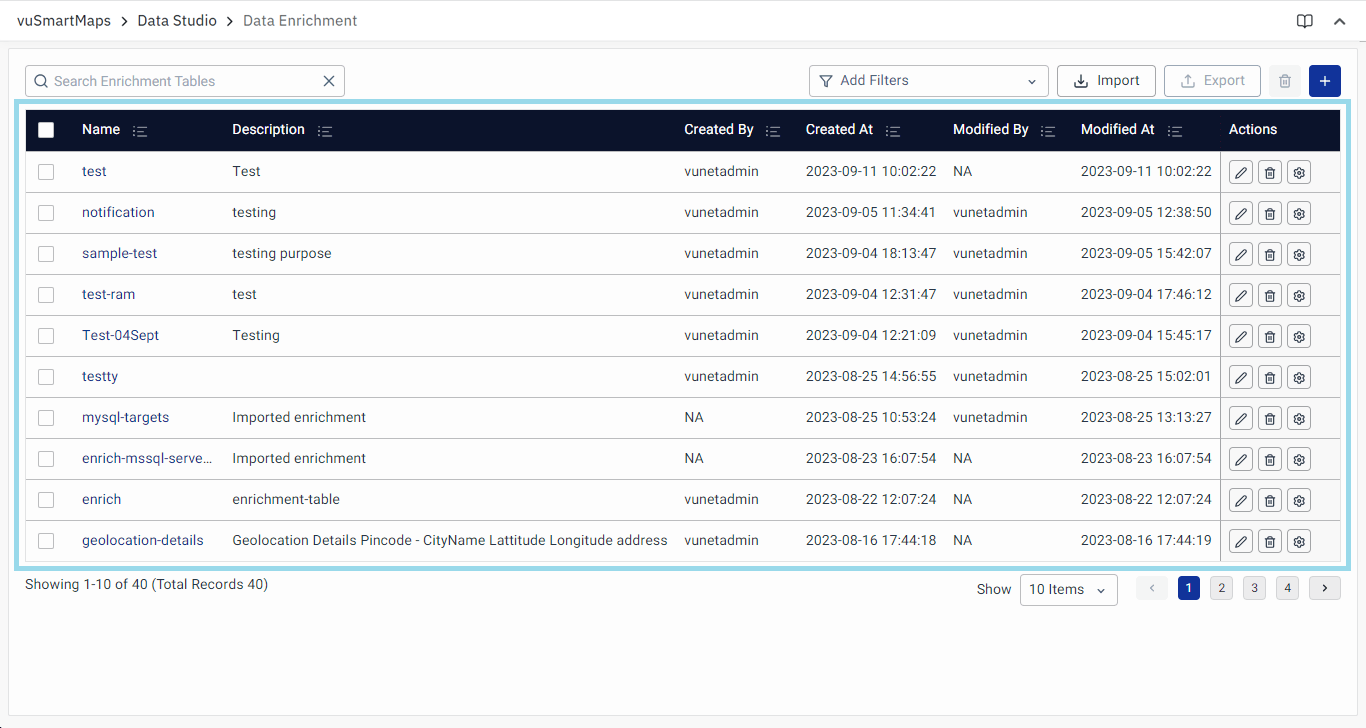Image resolution: width=1366 pixels, height=728 pixels.
Task: Check the box for 'notification' row
Action: click(46, 213)
